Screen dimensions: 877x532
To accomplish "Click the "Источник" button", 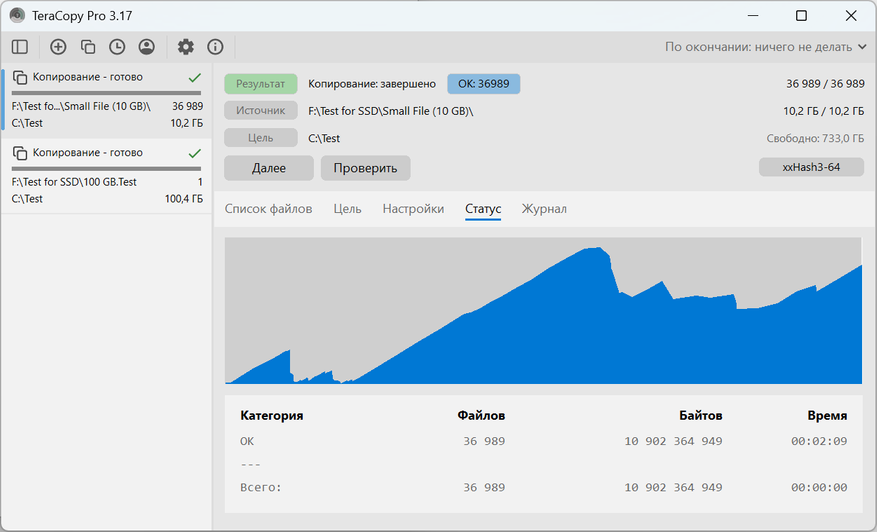I will 261,111.
